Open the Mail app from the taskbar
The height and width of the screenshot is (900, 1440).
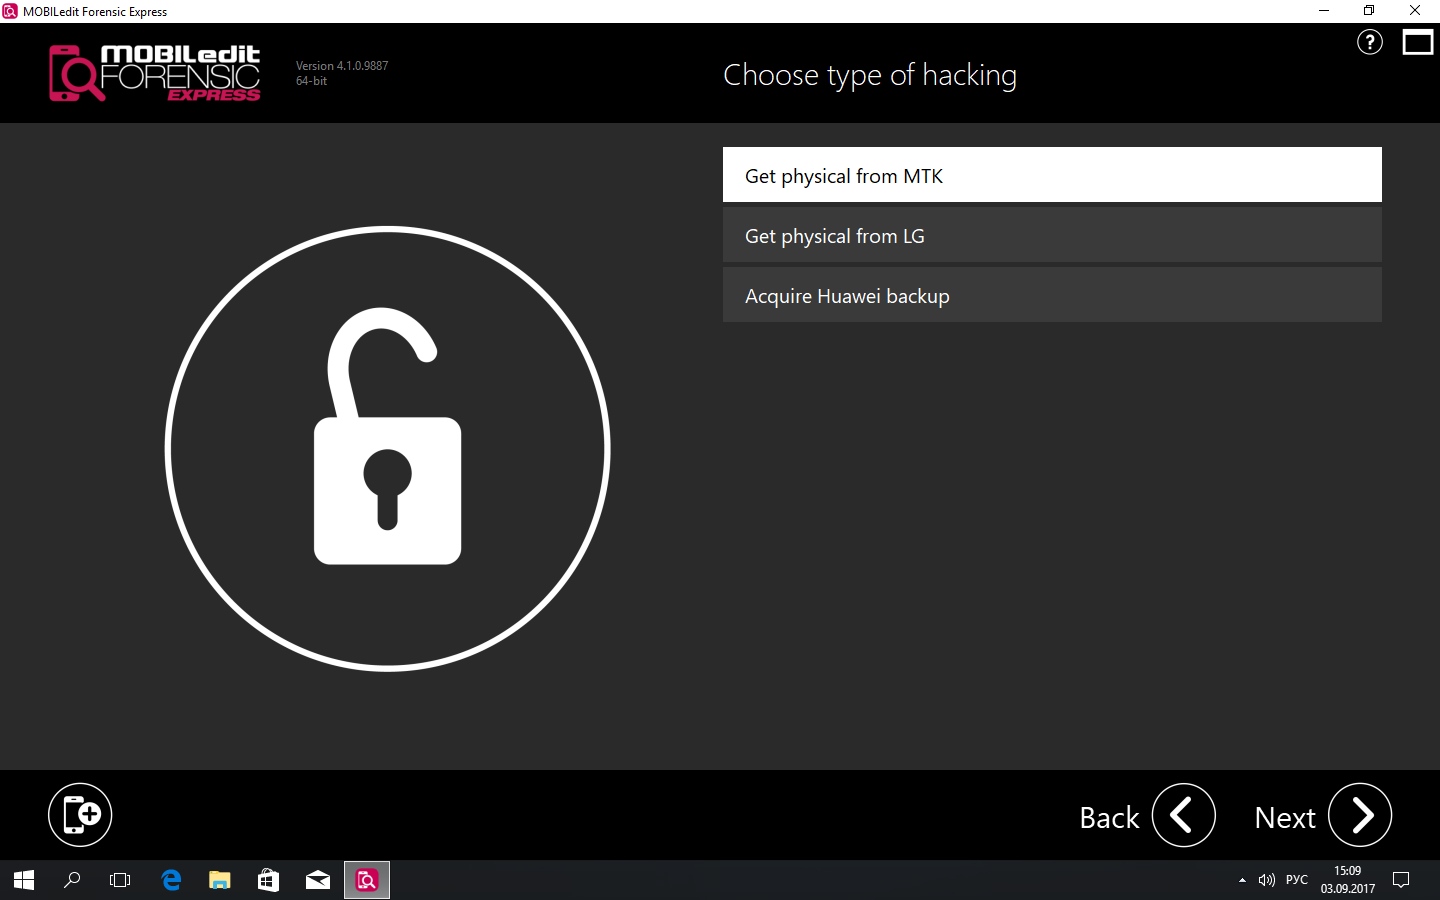318,880
